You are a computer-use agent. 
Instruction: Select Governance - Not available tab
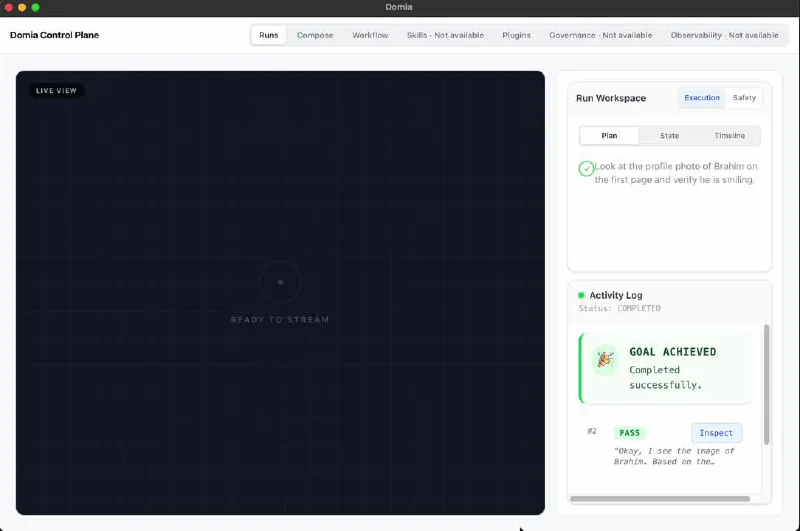pos(601,35)
